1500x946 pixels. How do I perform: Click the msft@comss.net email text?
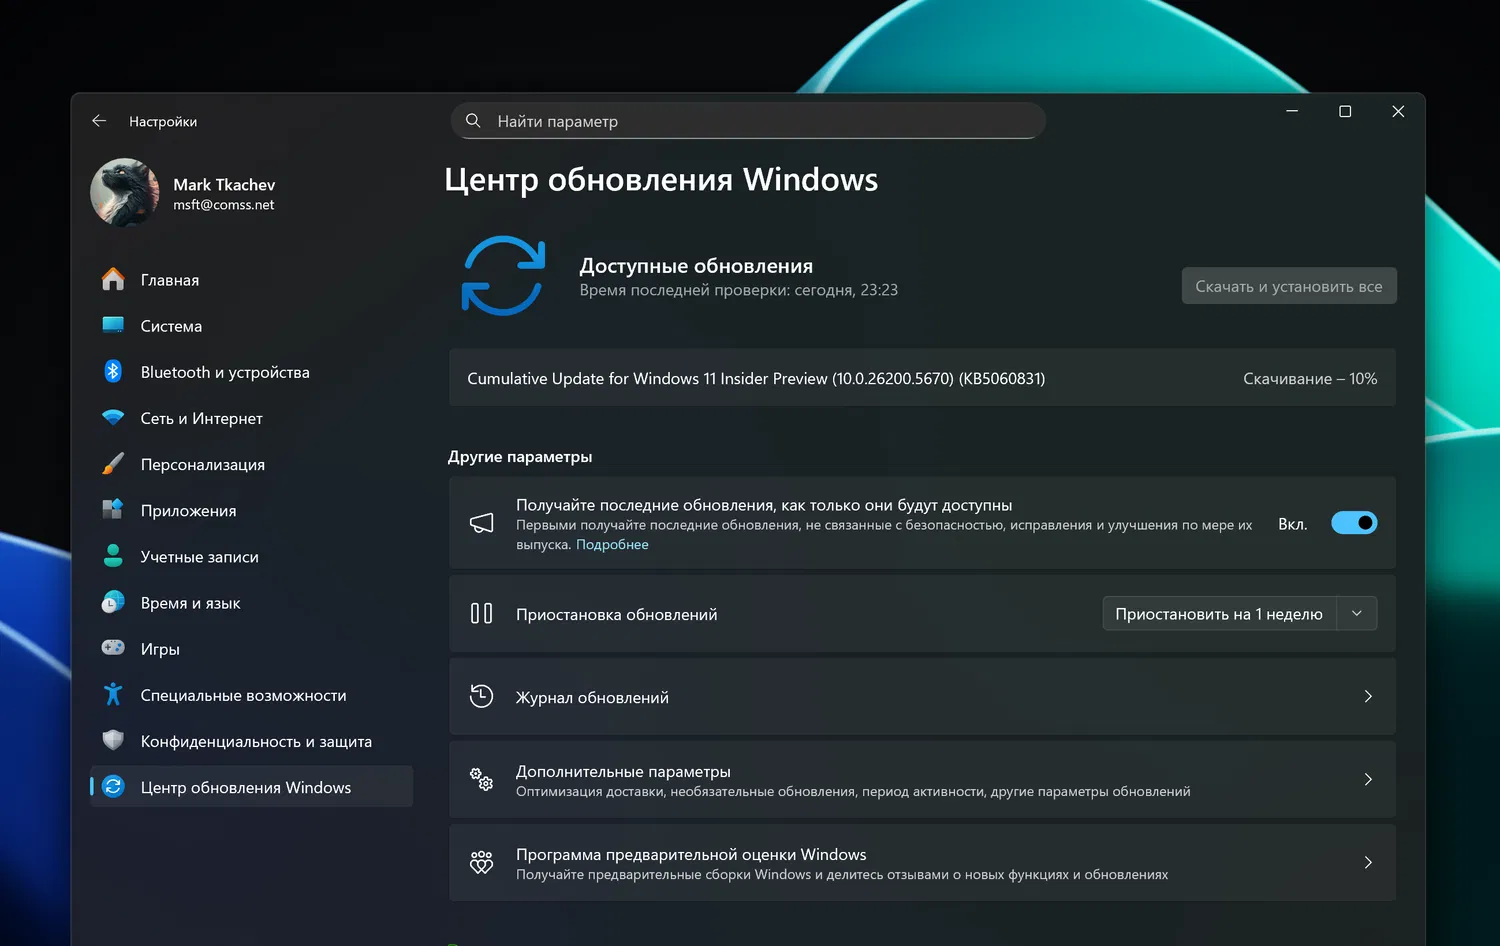(223, 205)
